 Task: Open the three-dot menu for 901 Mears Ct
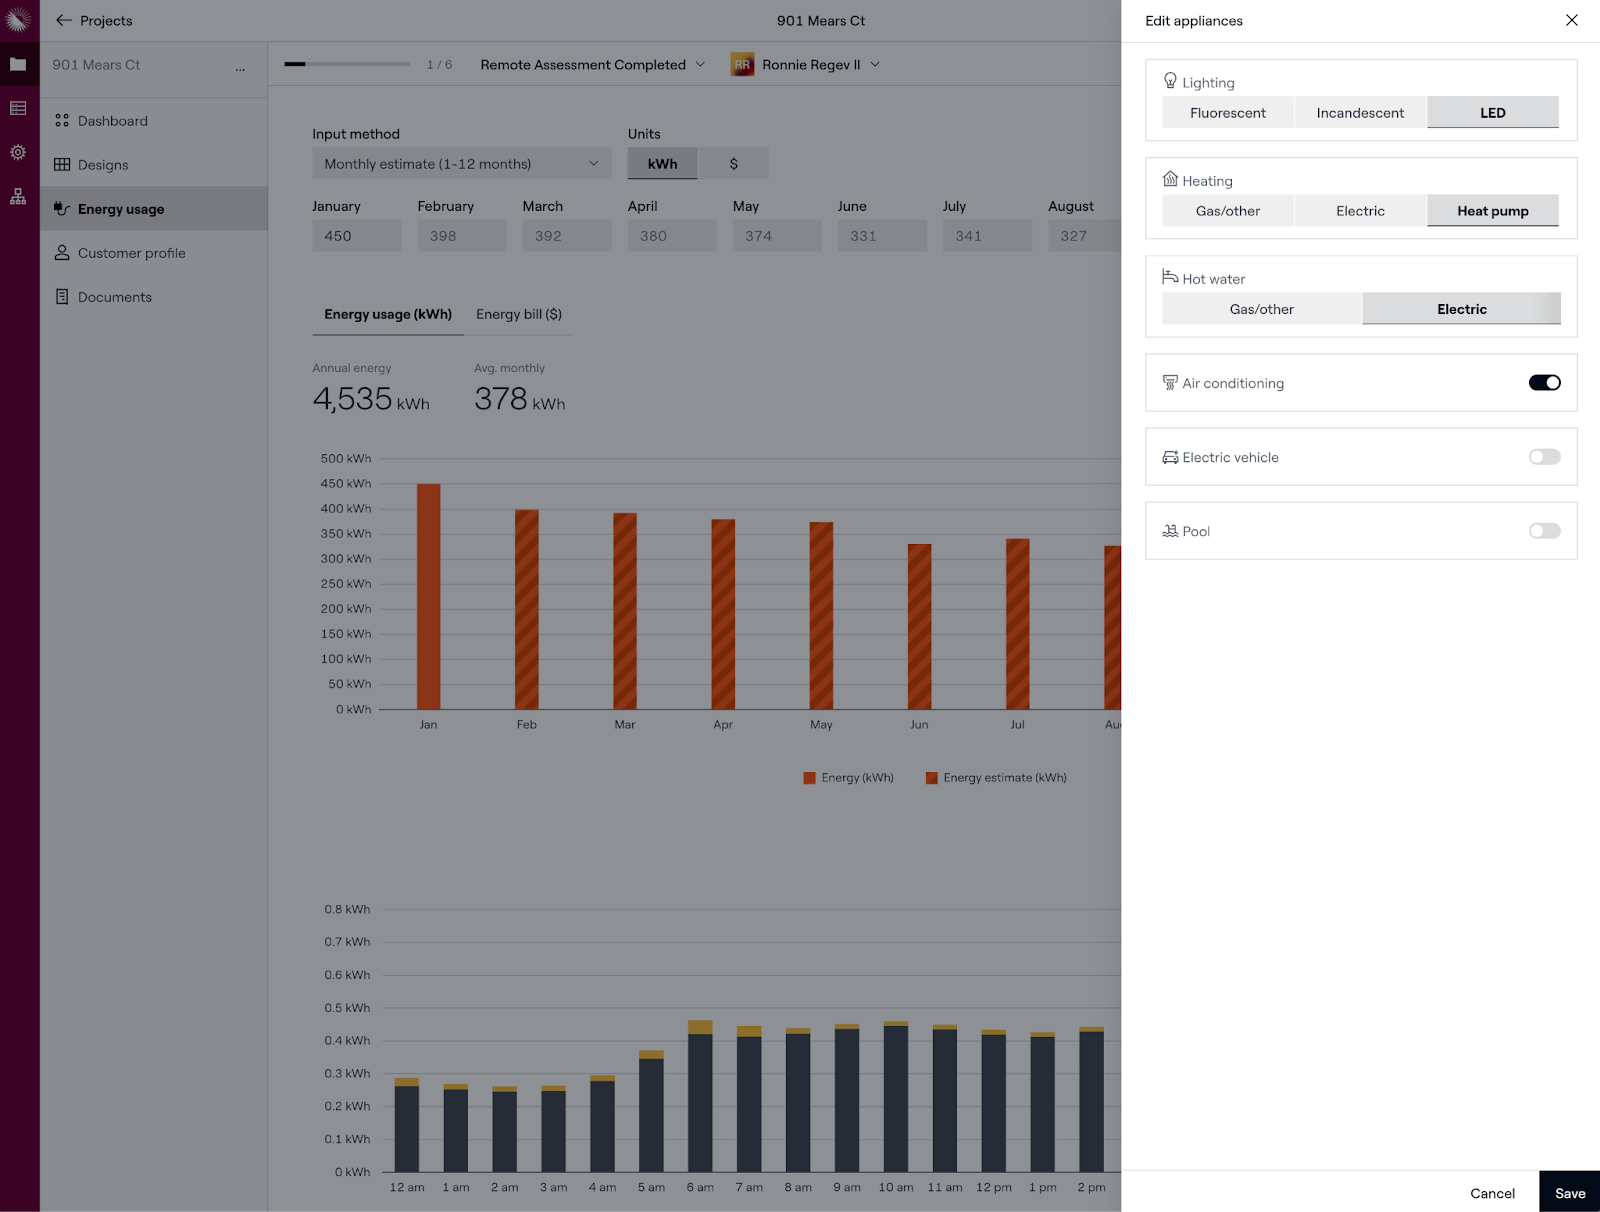240,66
